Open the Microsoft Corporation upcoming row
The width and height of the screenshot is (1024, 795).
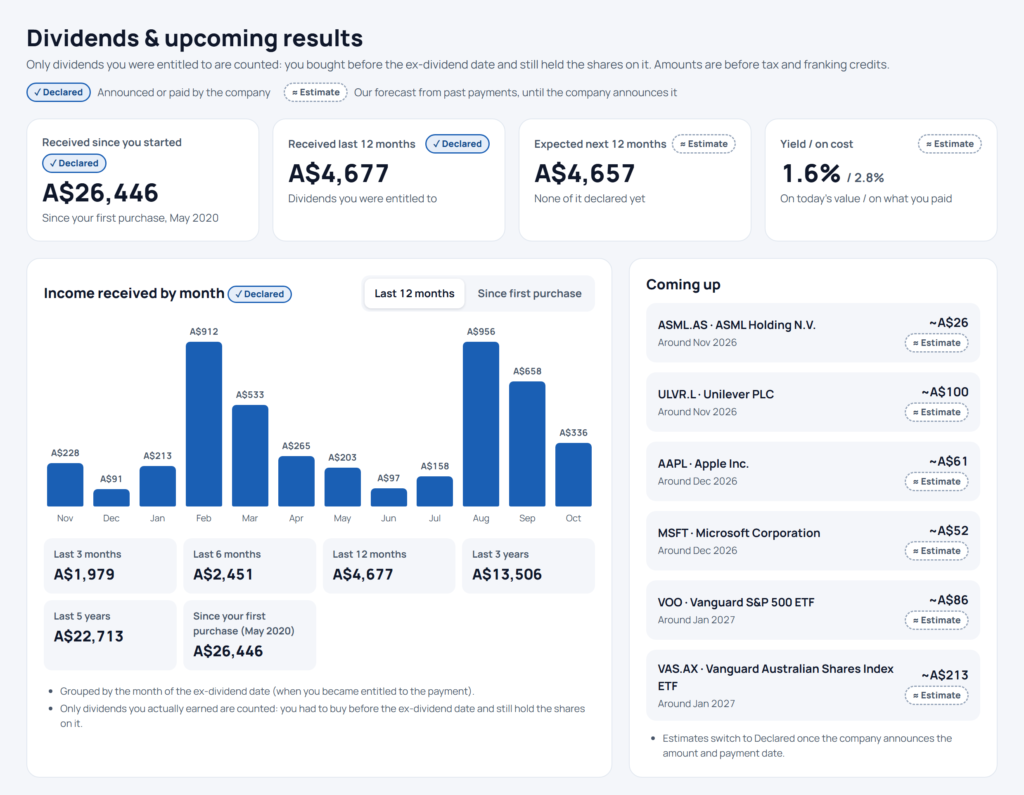(812, 540)
